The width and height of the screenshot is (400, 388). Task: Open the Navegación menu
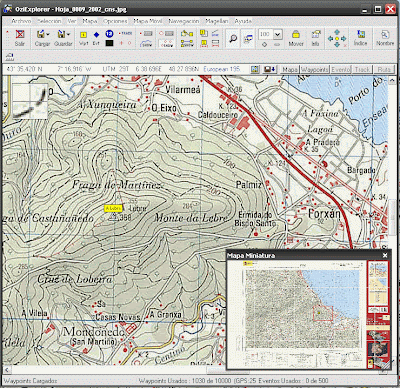184,21
